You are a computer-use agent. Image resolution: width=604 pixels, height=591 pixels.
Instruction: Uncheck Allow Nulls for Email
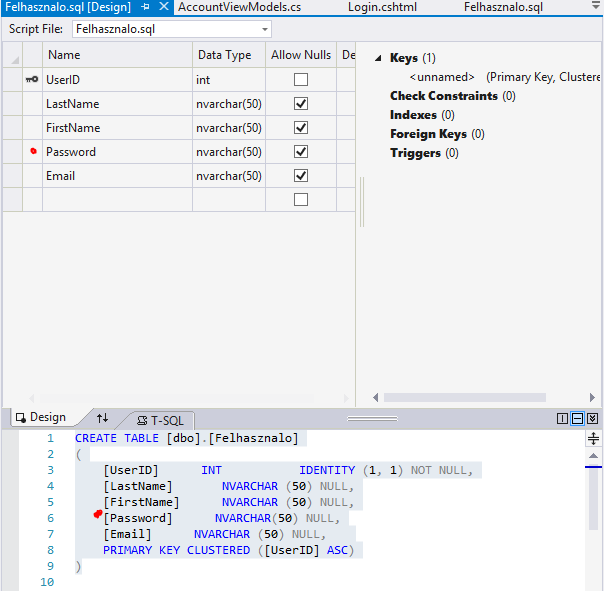[x=301, y=176]
